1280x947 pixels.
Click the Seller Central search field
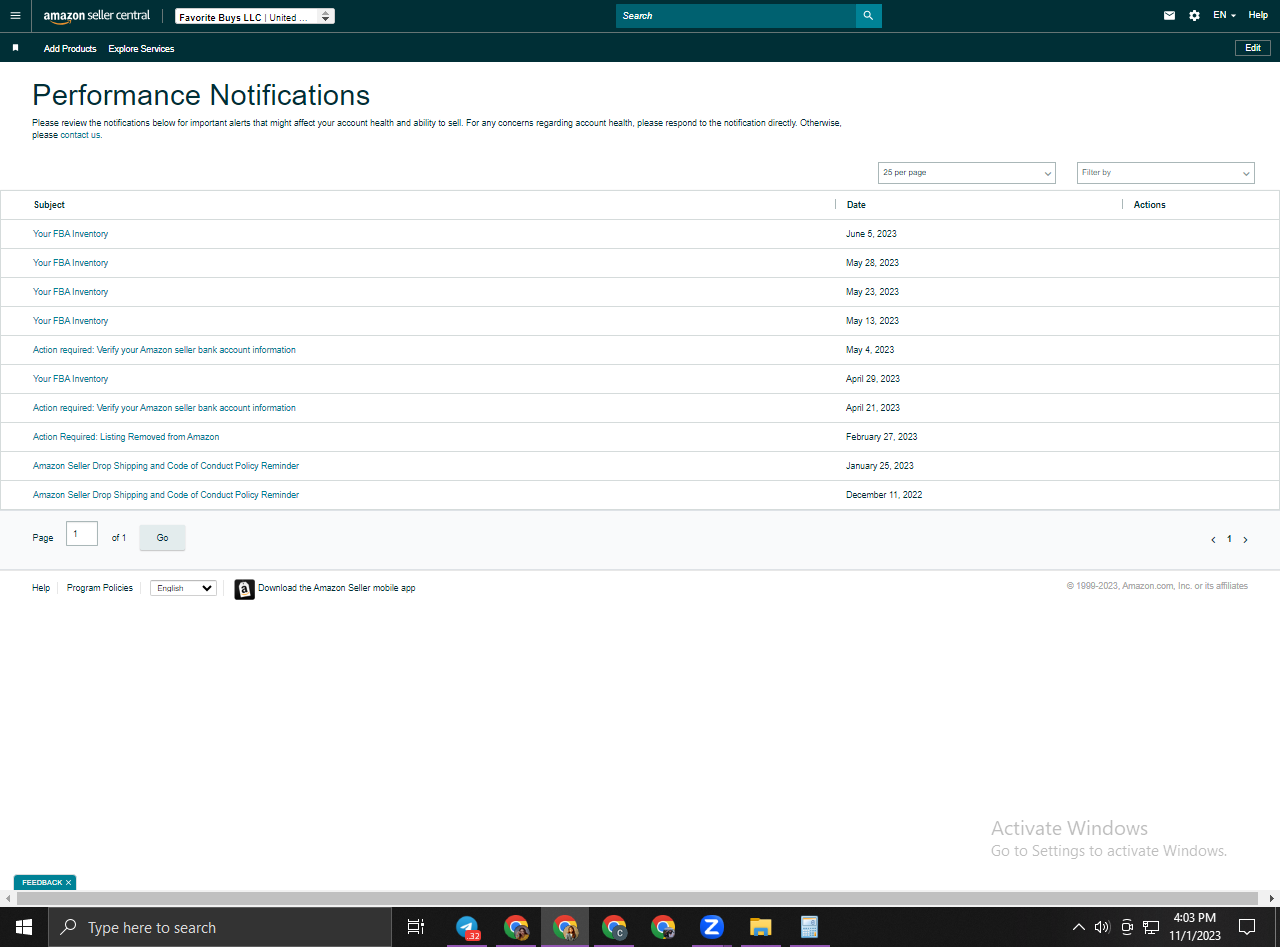(x=736, y=16)
